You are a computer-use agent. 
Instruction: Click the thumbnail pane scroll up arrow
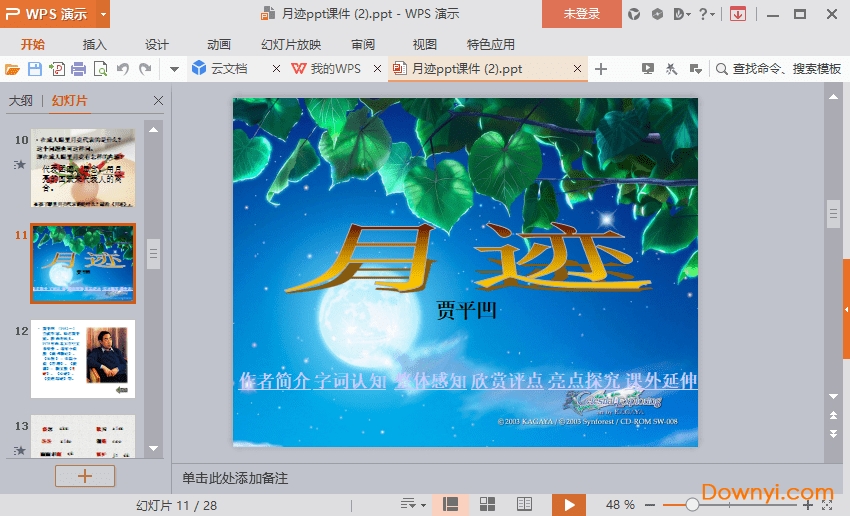coord(153,130)
